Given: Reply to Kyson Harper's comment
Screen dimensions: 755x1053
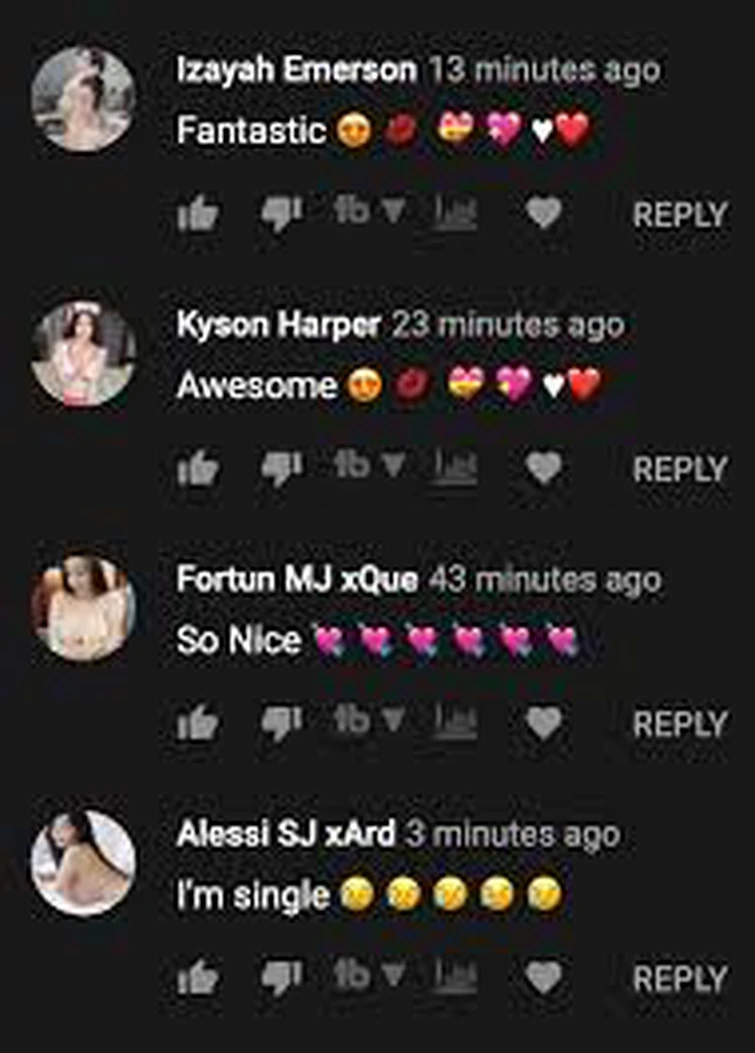Looking at the screenshot, I should click(680, 469).
